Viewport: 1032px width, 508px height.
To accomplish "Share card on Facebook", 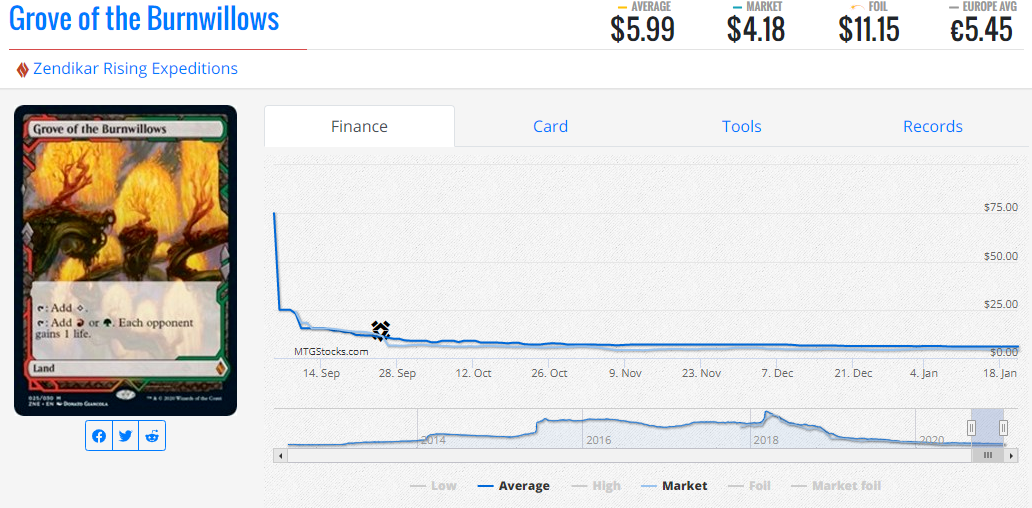I will point(99,436).
